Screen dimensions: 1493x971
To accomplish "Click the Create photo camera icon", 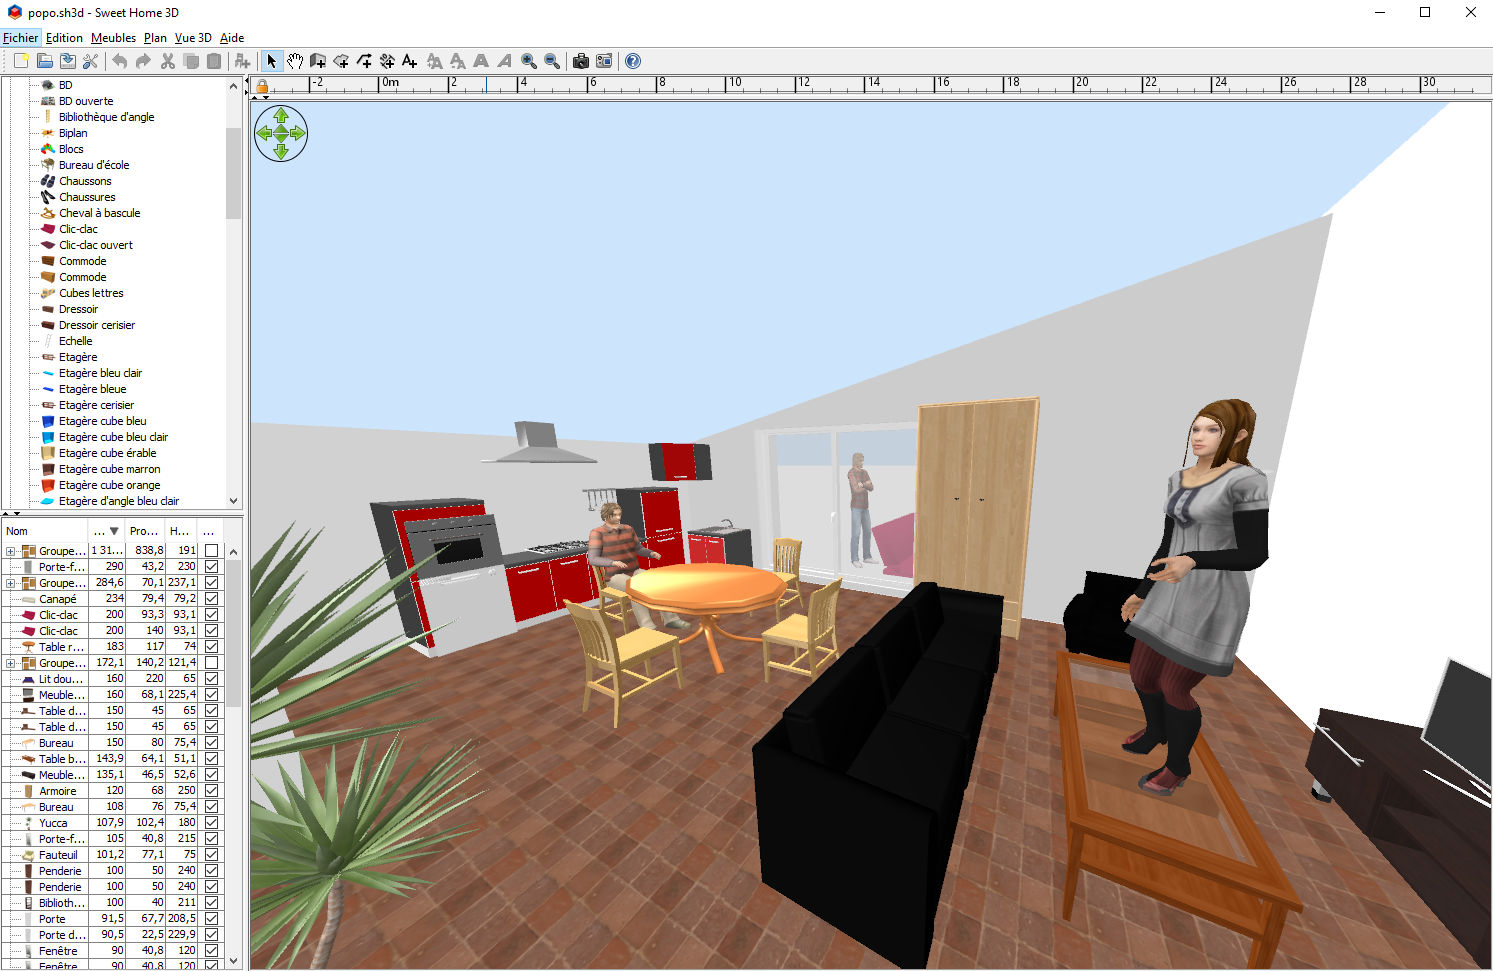I will 580,61.
